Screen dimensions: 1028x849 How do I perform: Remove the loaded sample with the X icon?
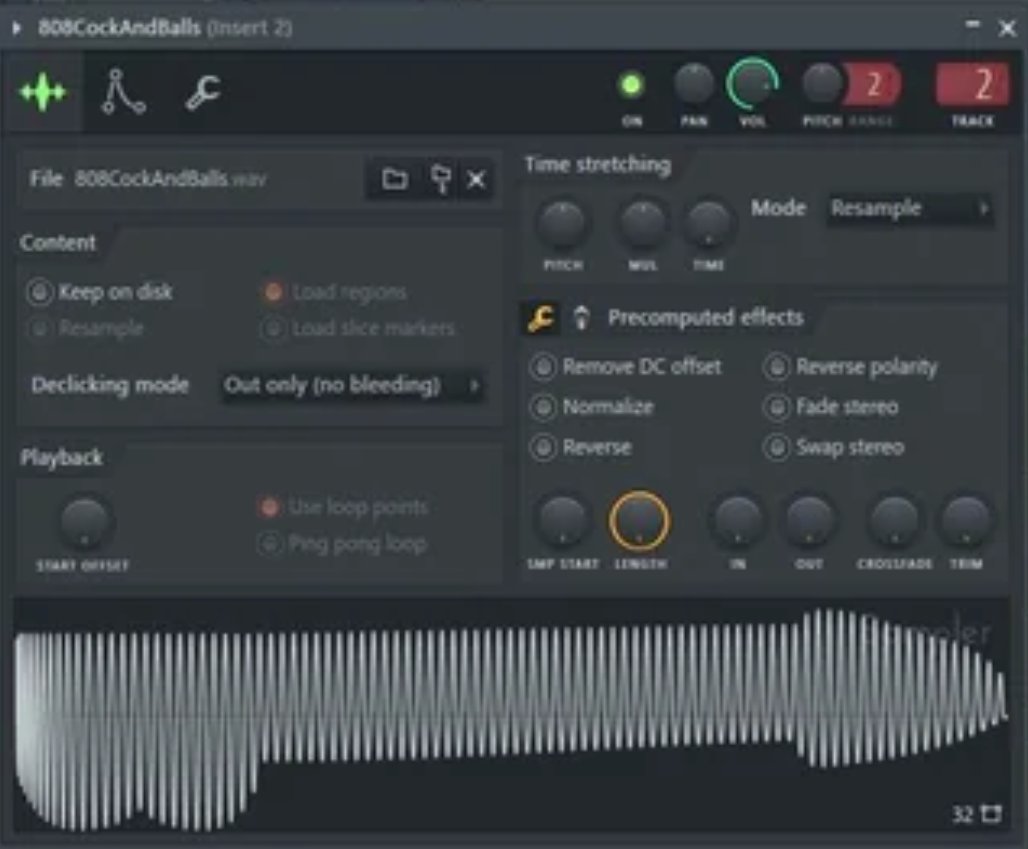[x=476, y=179]
